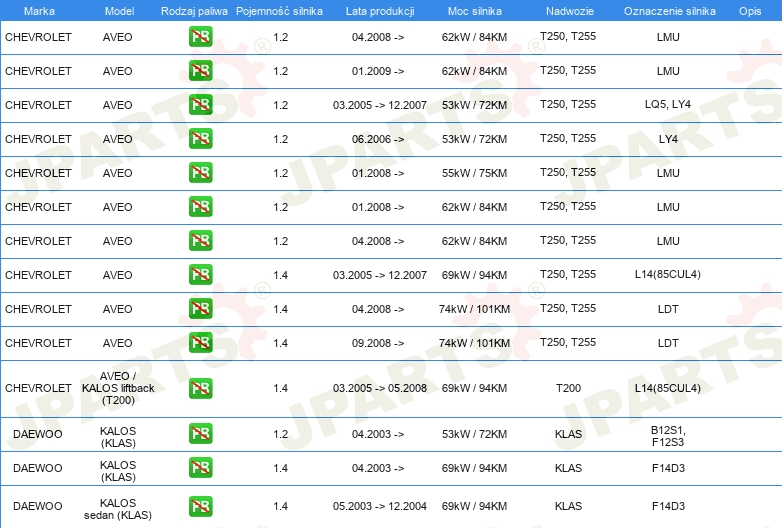The height and width of the screenshot is (528, 782).
Task: Select LDT cell in the 09.2008 row
Action: pos(668,343)
